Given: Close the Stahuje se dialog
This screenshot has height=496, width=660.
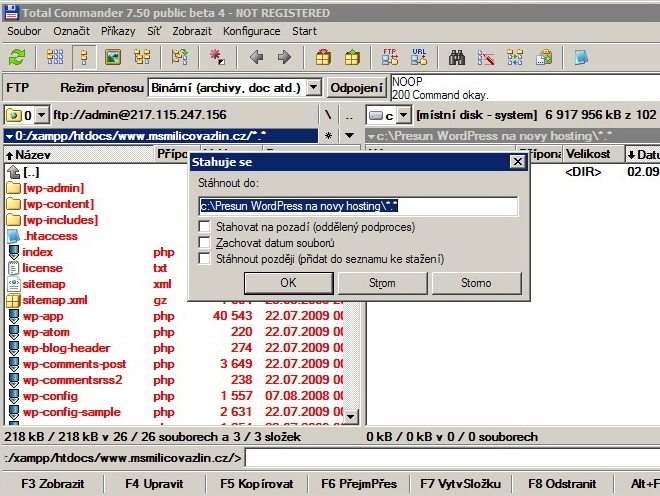Looking at the screenshot, I should tap(518, 162).
